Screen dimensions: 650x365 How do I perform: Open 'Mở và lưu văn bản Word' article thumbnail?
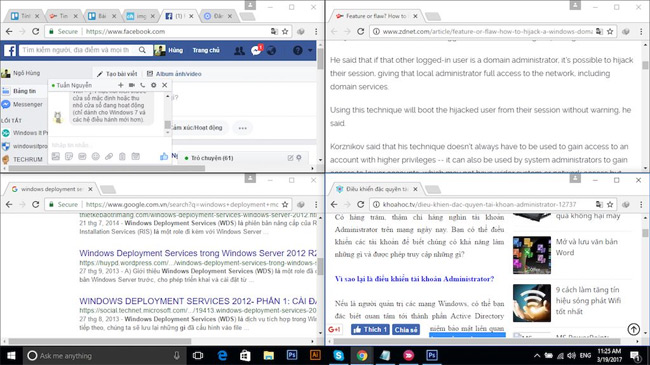point(532,255)
